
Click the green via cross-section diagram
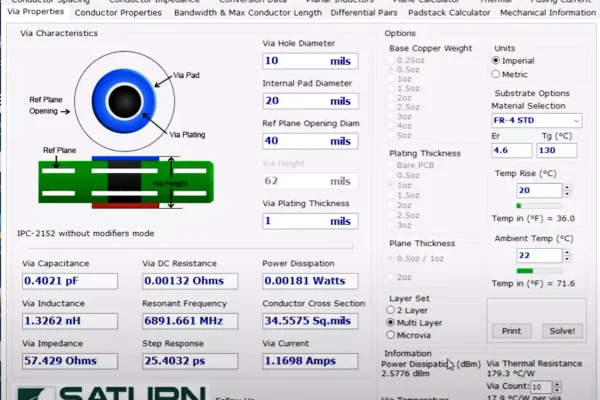tap(126, 182)
